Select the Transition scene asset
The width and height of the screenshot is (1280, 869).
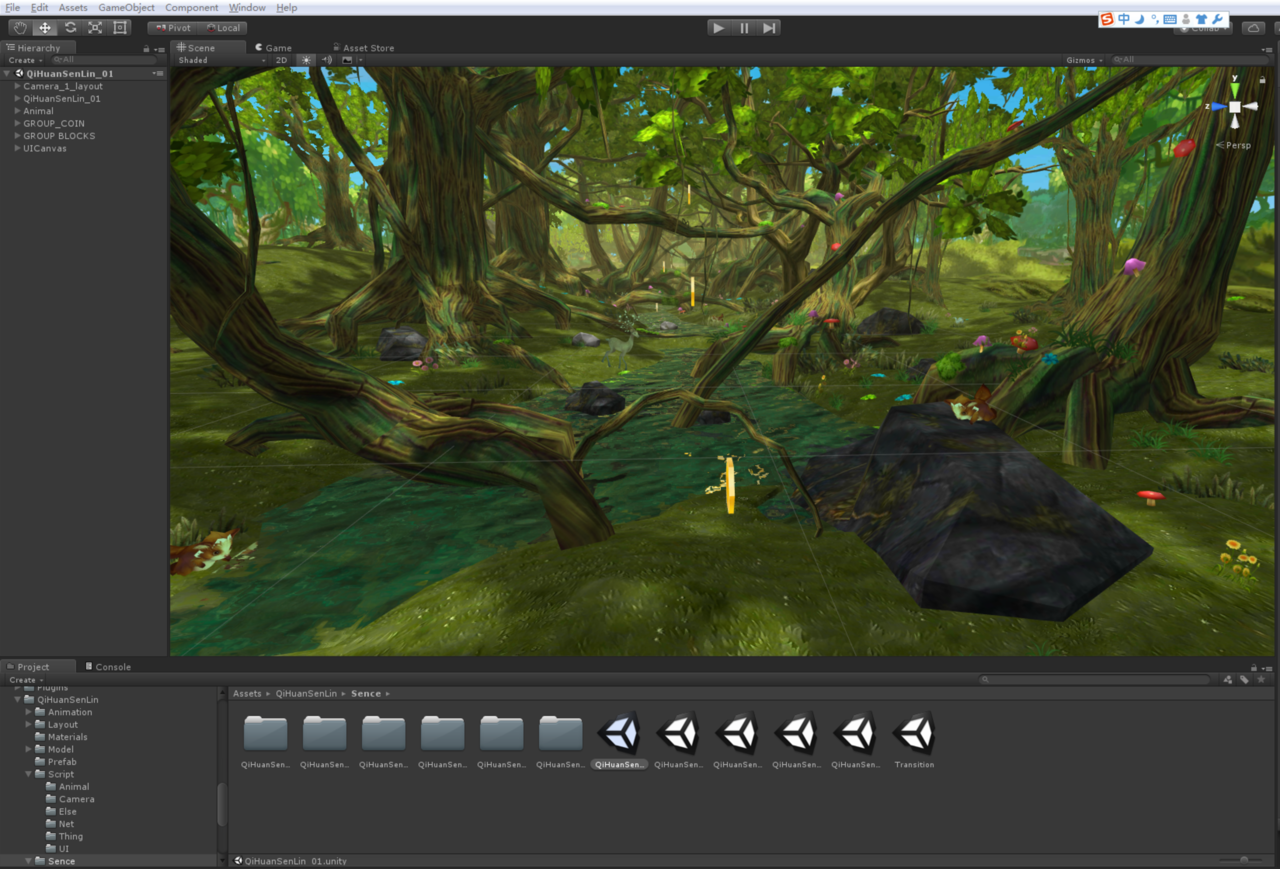[914, 740]
